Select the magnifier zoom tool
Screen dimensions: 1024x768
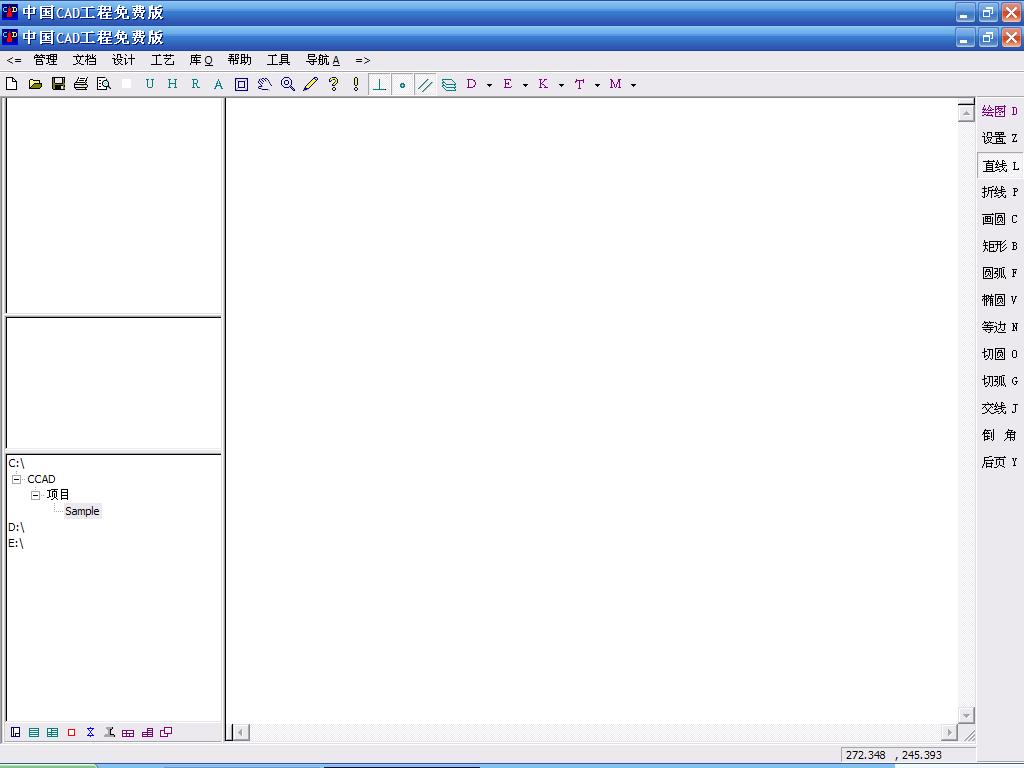tap(287, 84)
